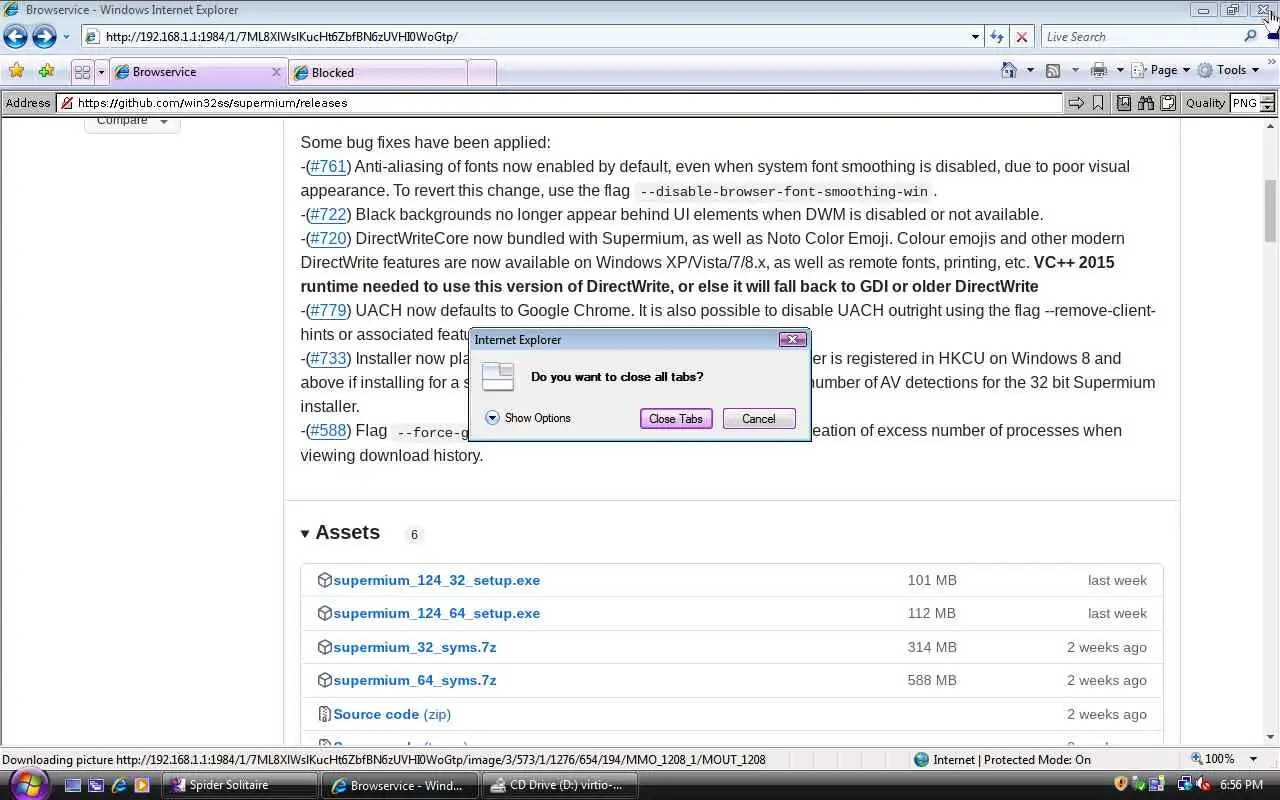Click the Add to Favorites icon

46,71
